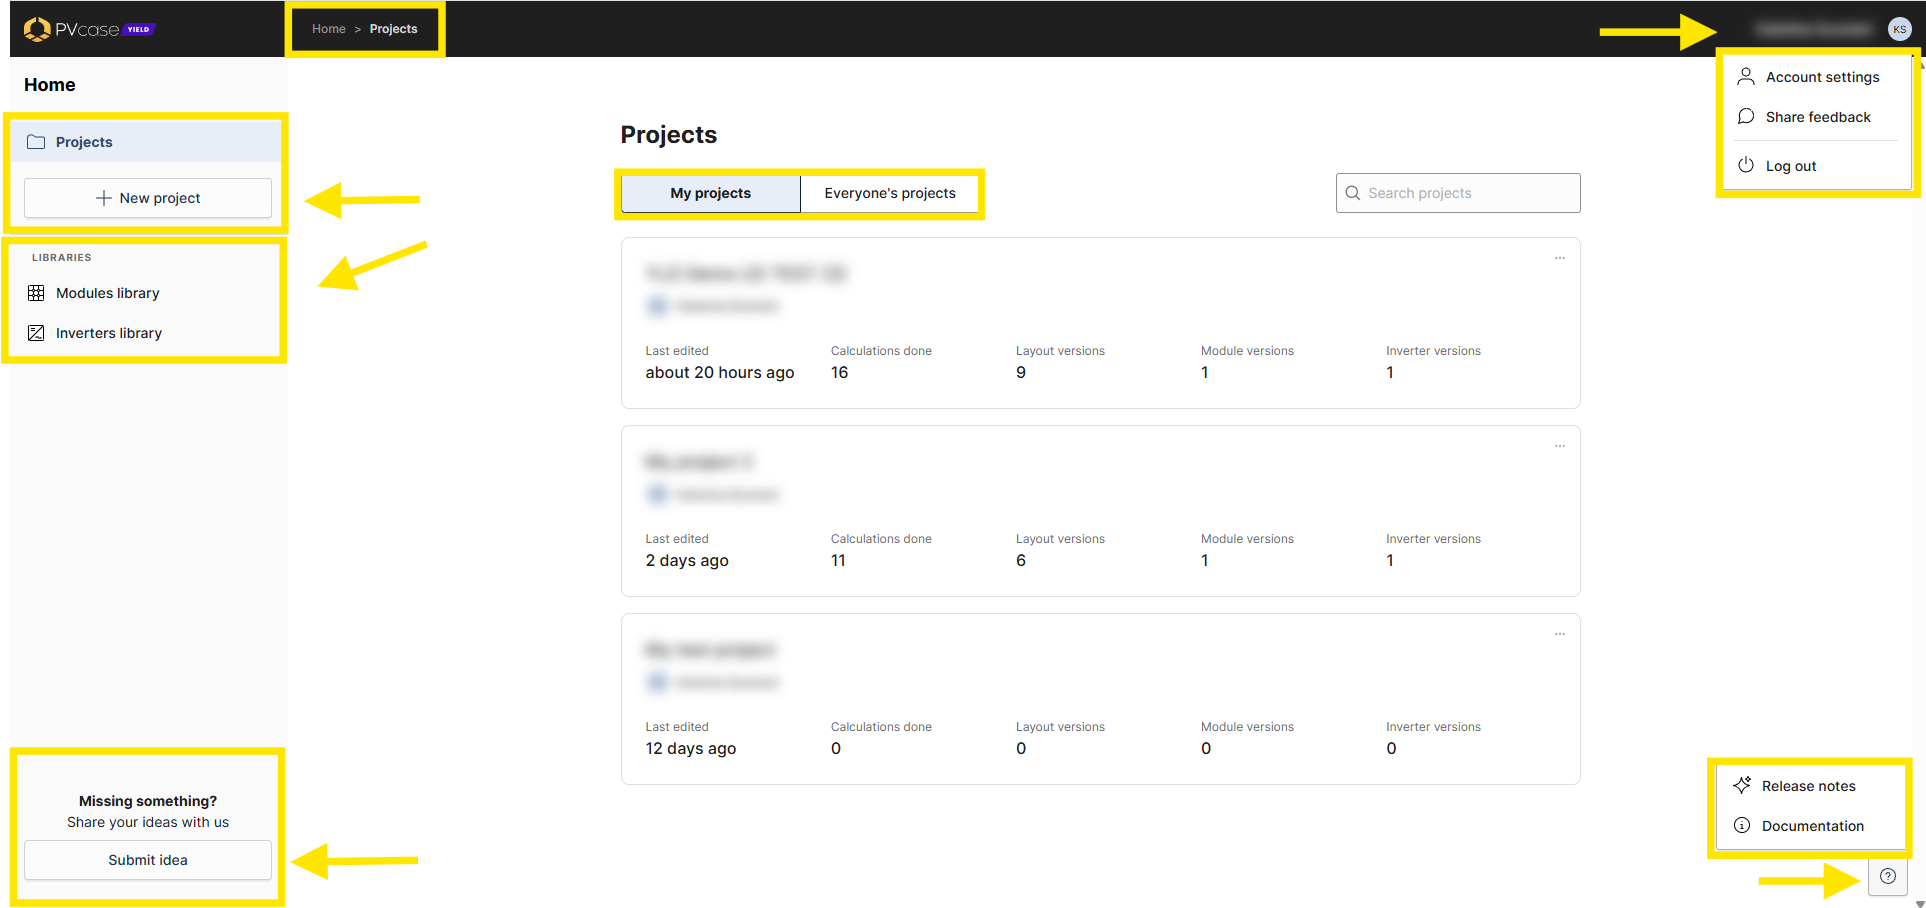This screenshot has width=1926, height=908.
Task: Click the Projects page heading
Action: click(x=669, y=135)
